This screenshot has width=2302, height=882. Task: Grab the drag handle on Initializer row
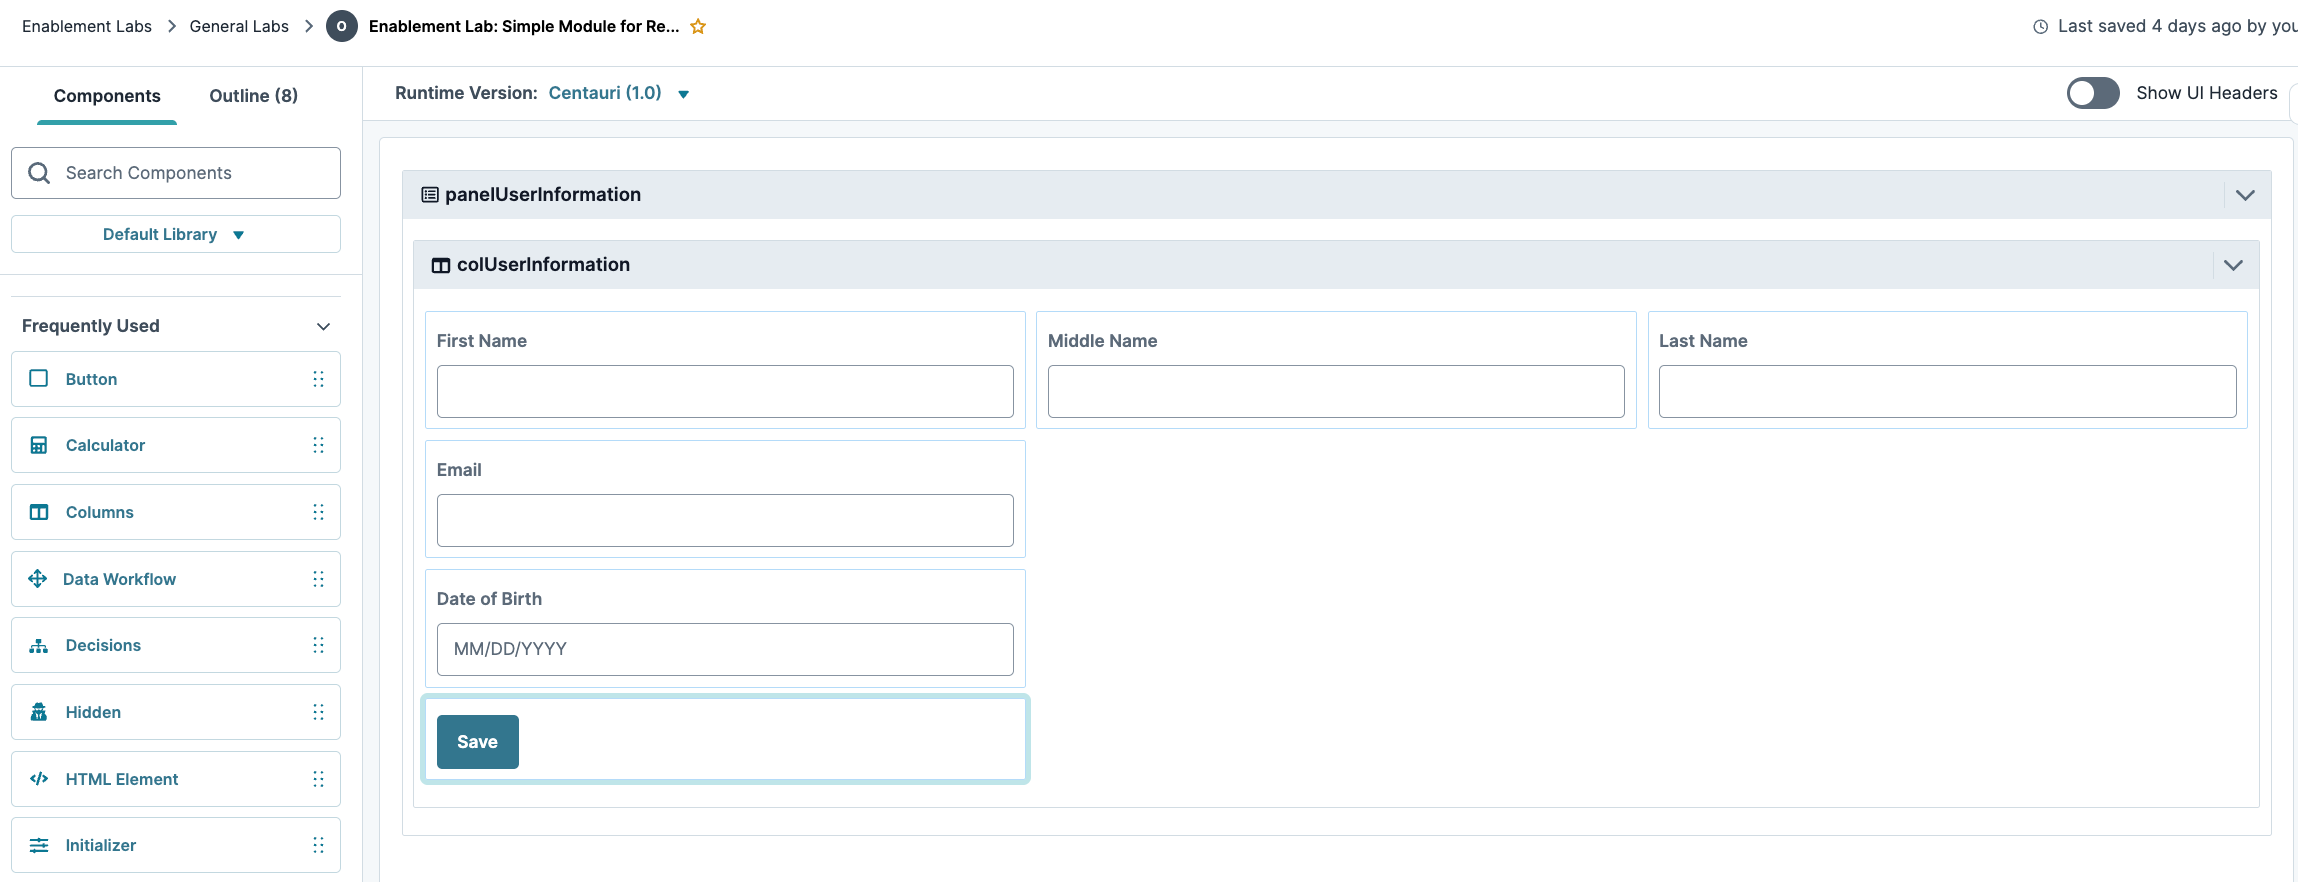(x=318, y=845)
